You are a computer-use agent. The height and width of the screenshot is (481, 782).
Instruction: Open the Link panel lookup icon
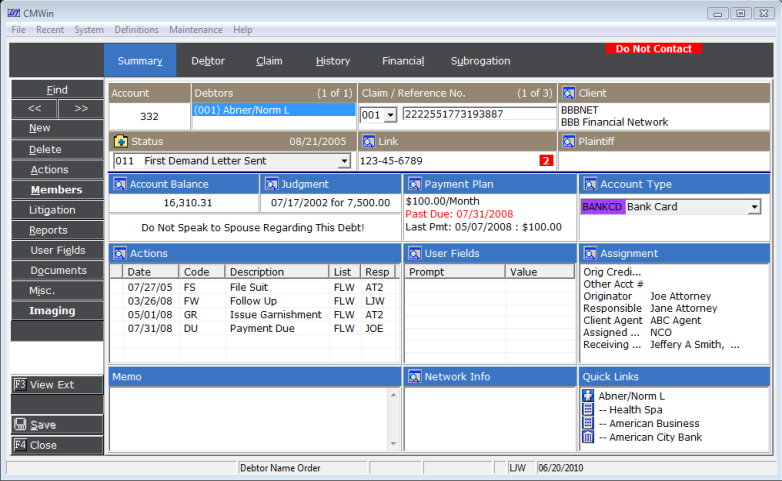367,142
